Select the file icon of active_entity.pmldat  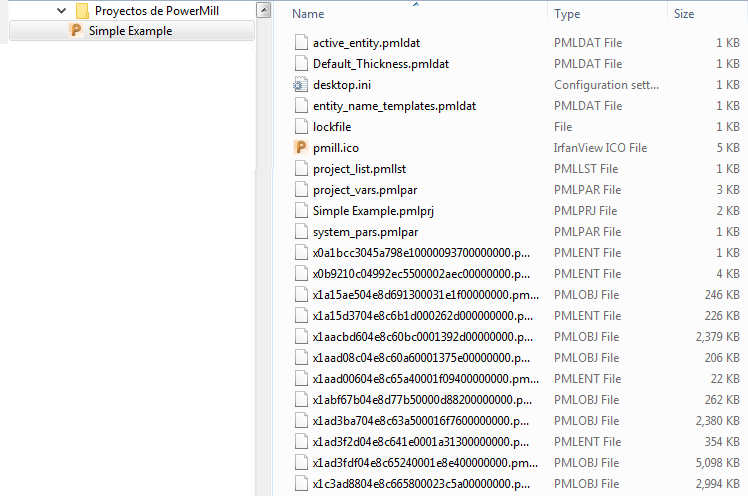pyautogui.click(x=301, y=42)
